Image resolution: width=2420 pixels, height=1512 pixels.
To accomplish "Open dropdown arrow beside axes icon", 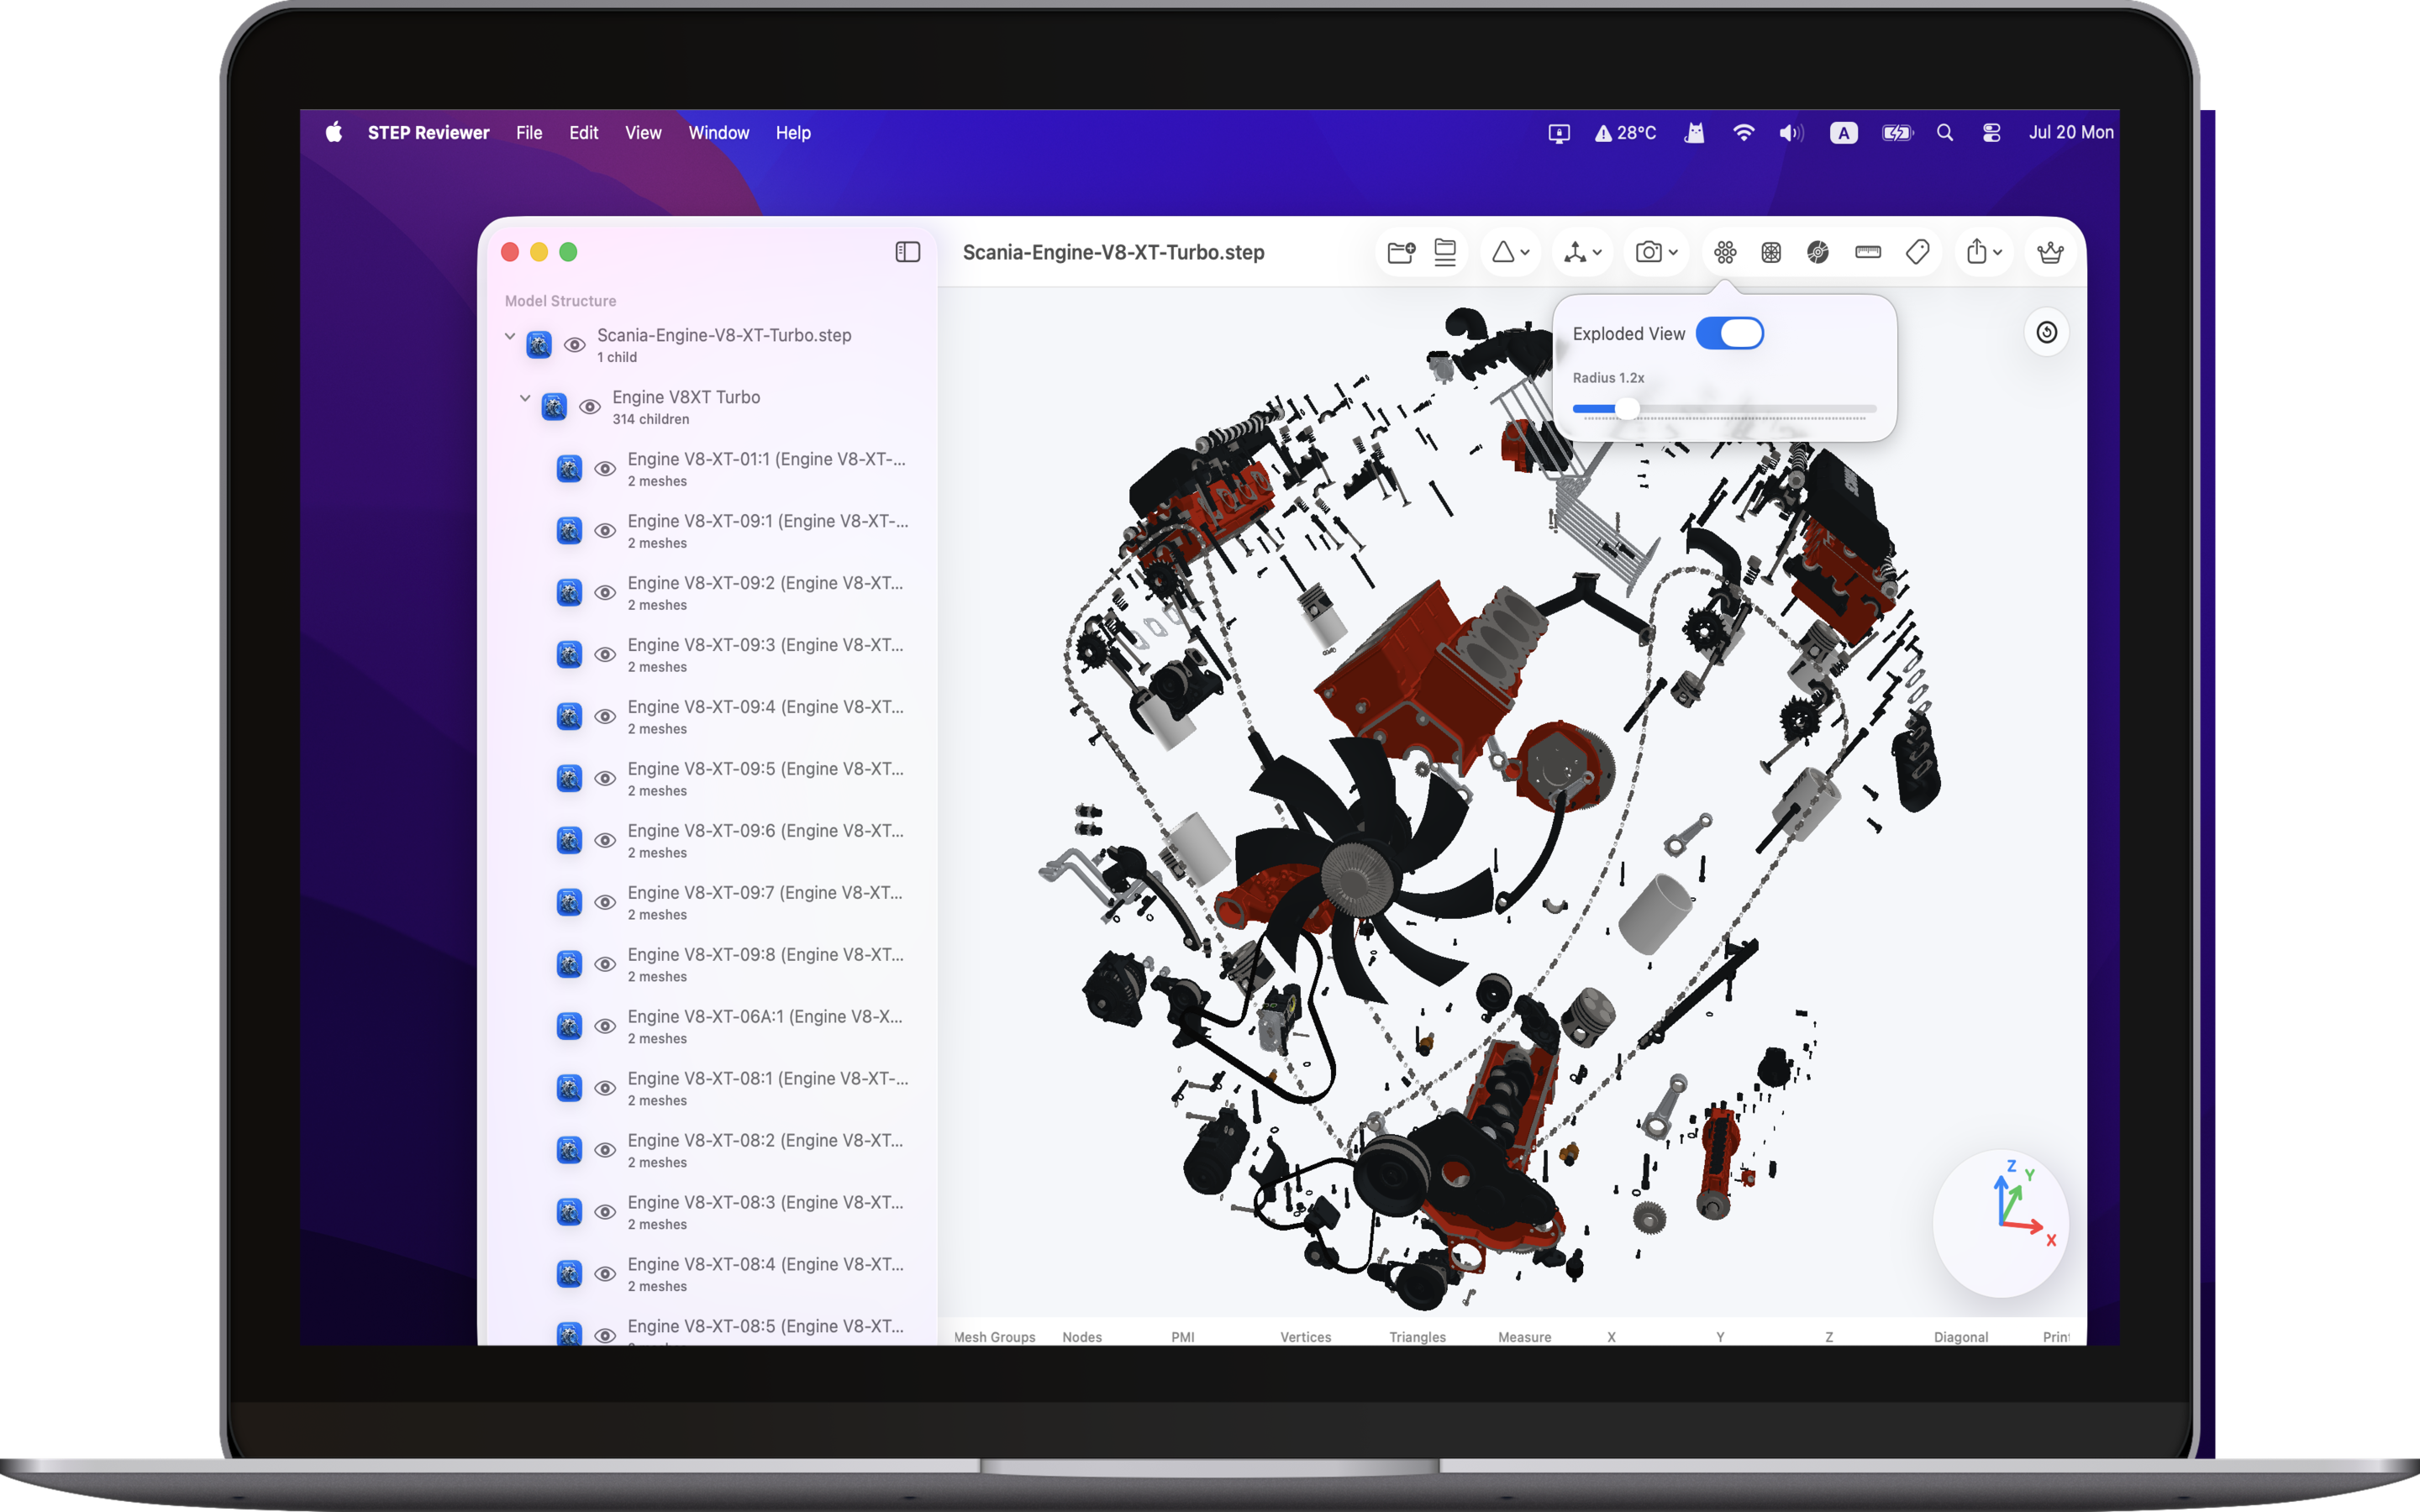I will 1597,253.
